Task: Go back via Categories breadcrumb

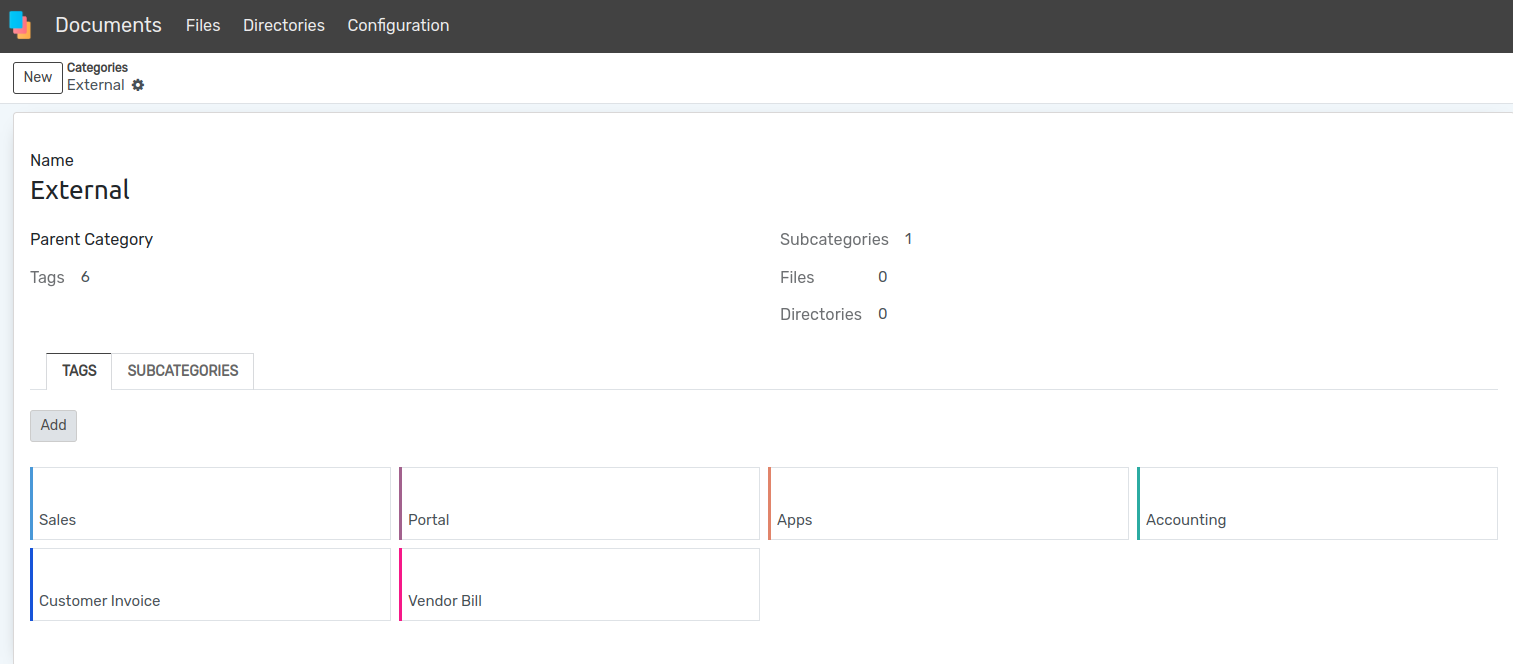Action: (97, 68)
